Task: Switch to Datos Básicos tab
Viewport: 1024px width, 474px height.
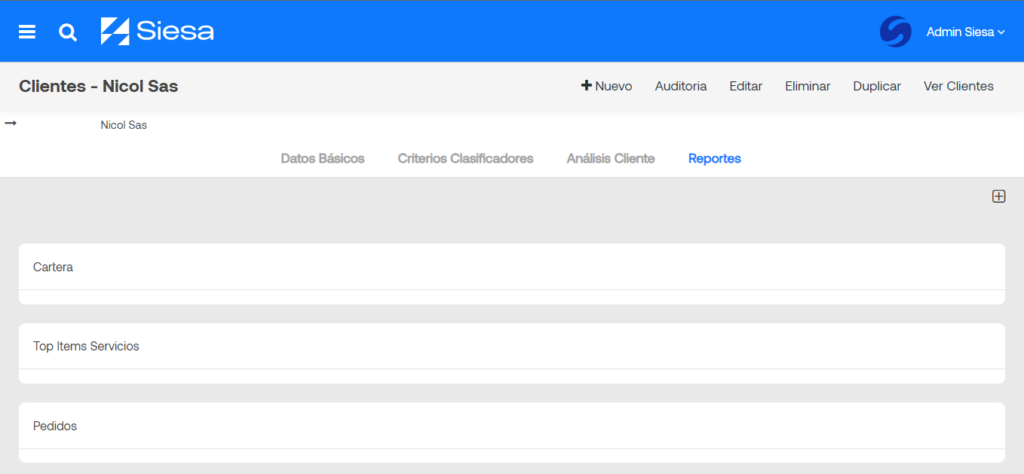Action: tap(323, 159)
